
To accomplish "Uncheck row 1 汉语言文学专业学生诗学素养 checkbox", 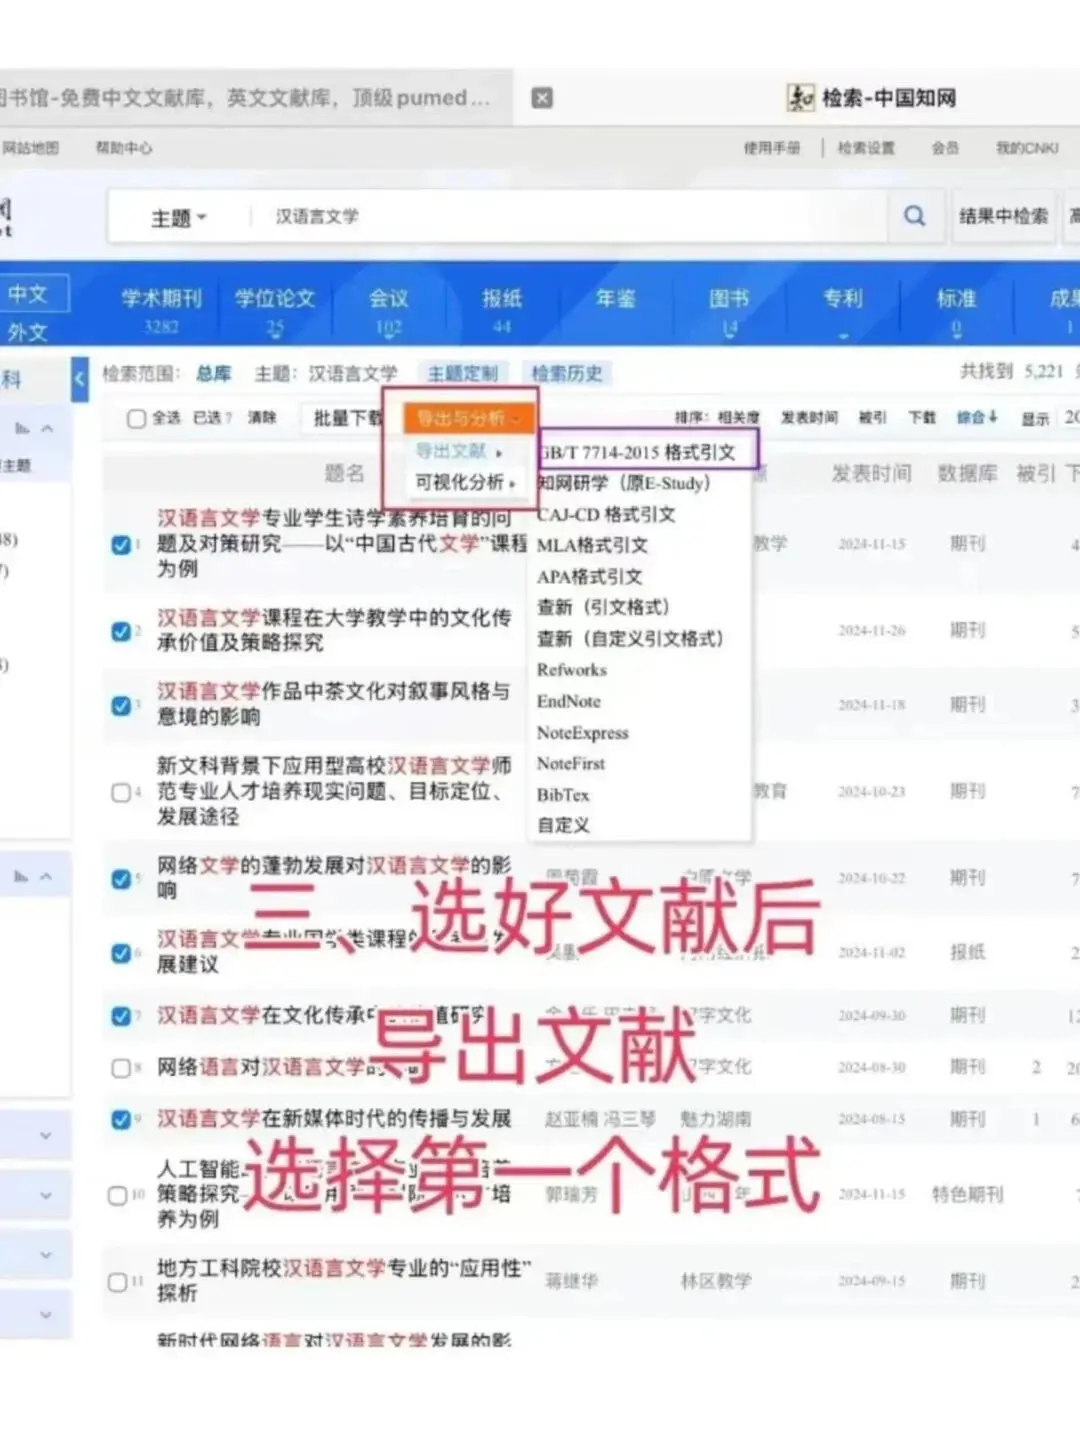I will tap(120, 545).
